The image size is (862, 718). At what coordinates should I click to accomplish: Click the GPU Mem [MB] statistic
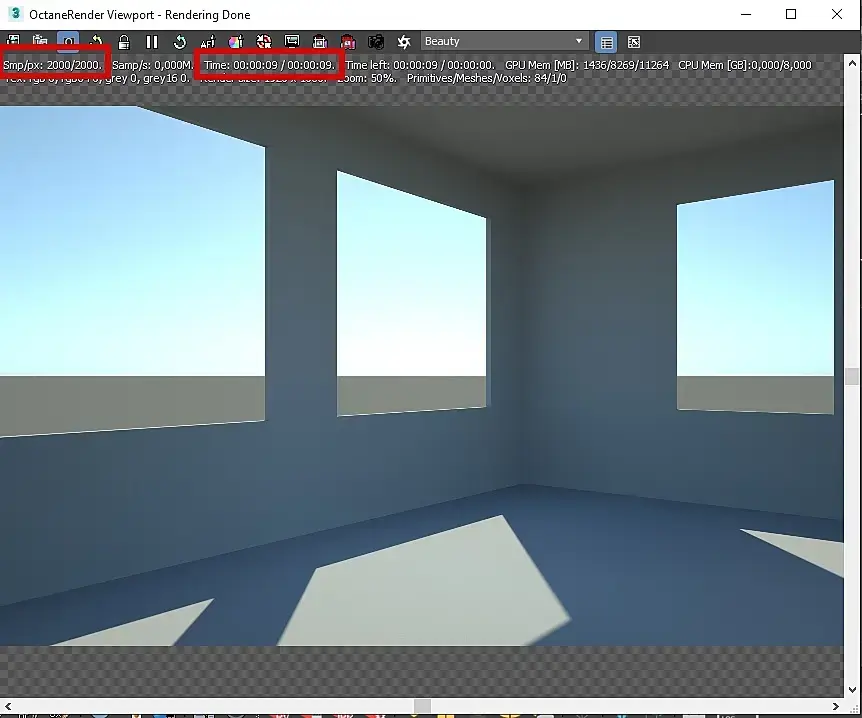[587, 65]
